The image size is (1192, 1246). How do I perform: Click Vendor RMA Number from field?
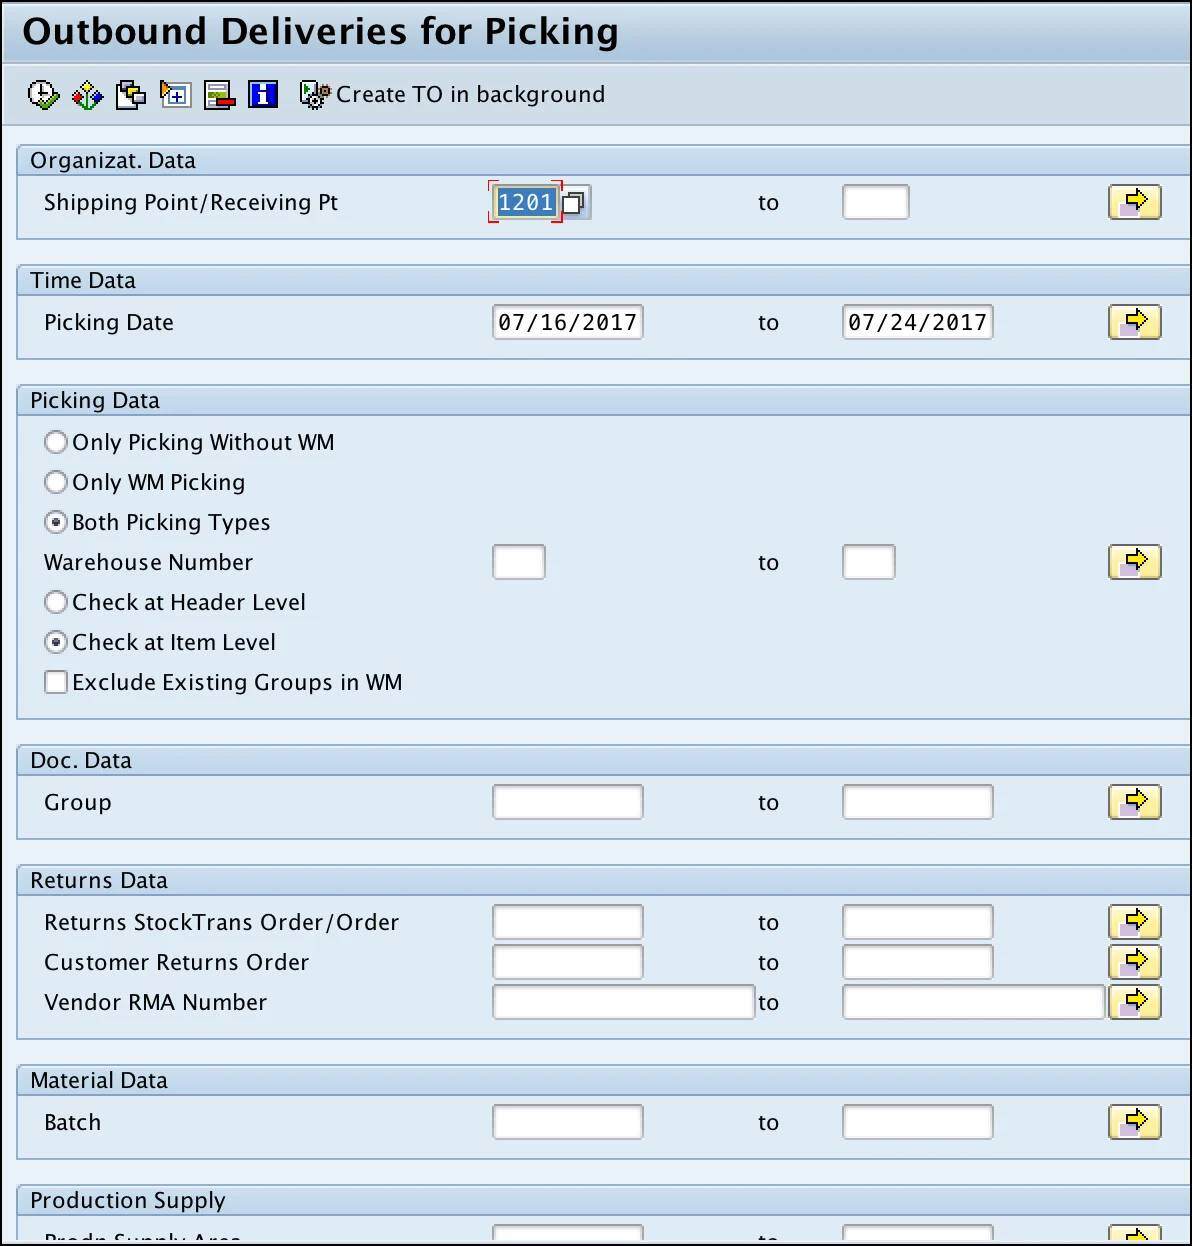pos(624,1002)
